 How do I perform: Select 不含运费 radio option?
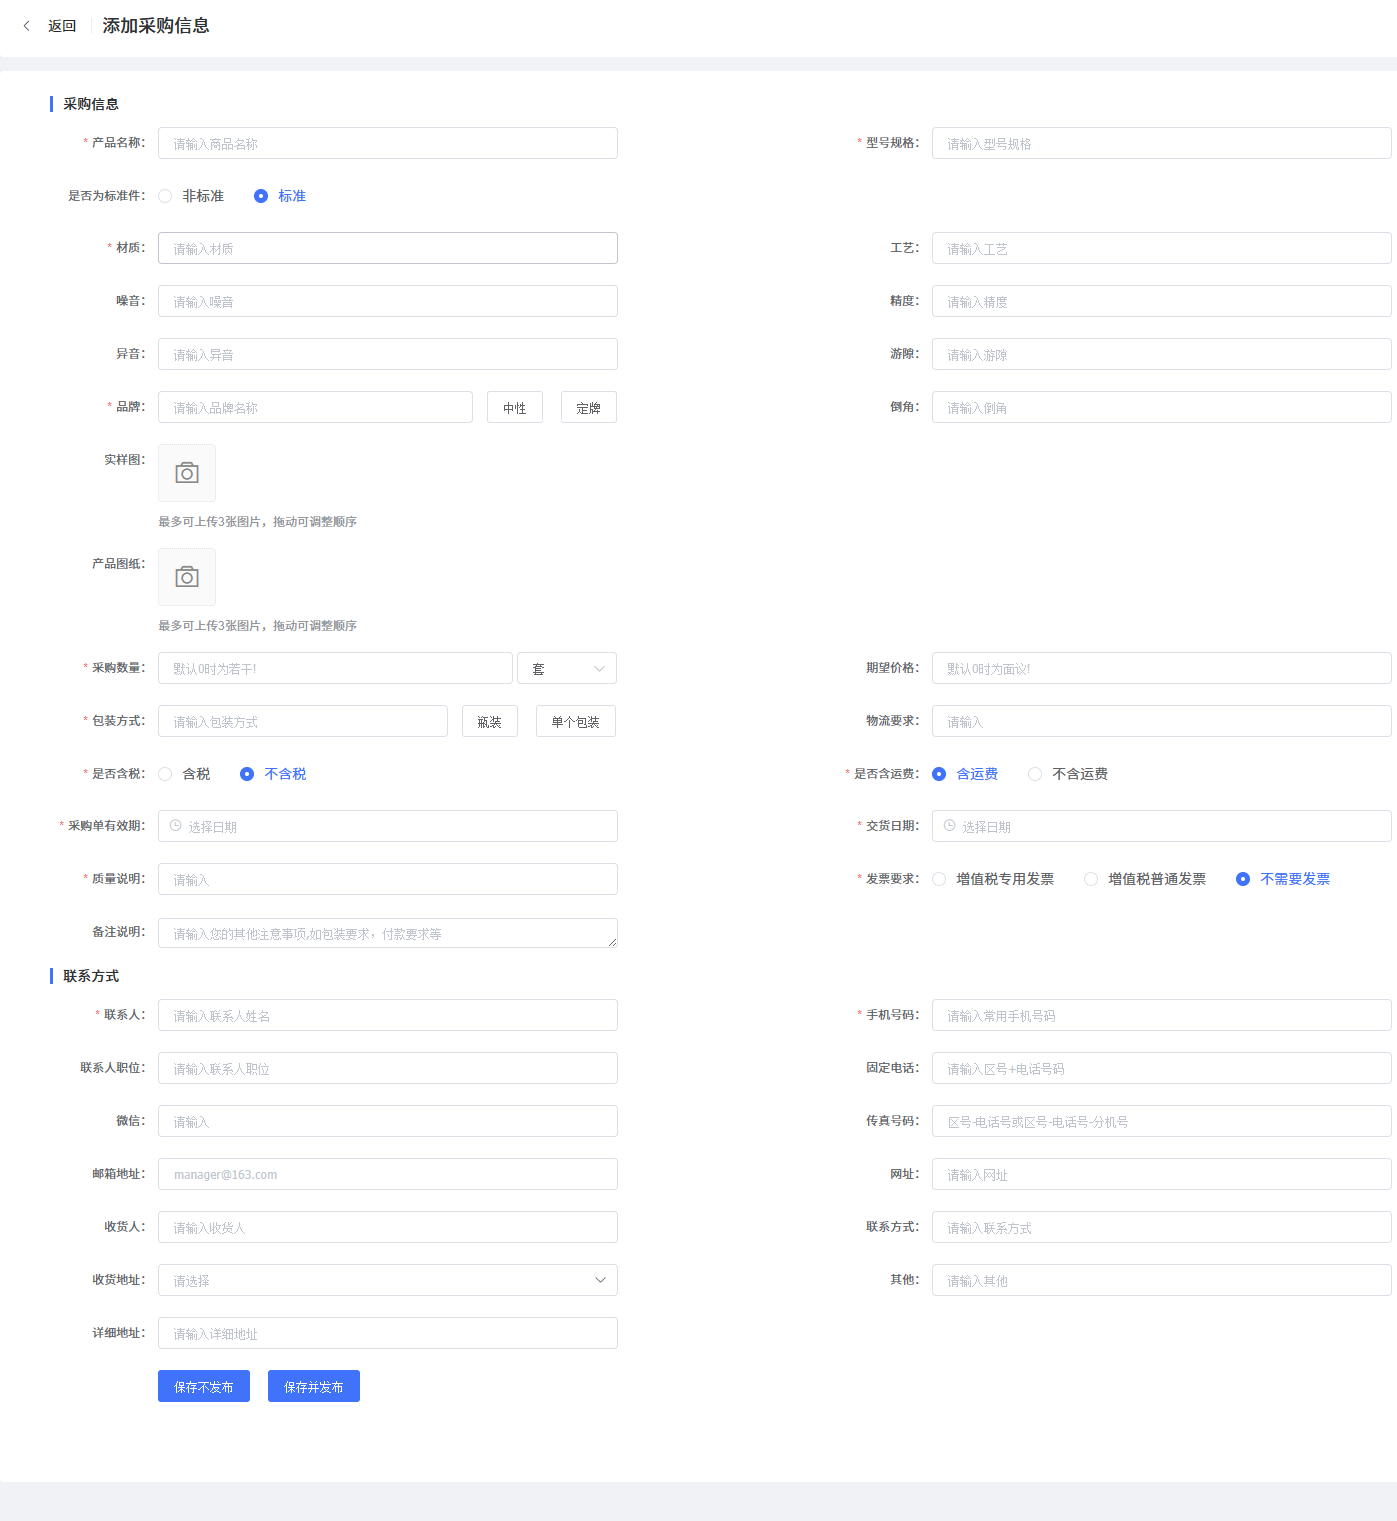tap(1036, 774)
